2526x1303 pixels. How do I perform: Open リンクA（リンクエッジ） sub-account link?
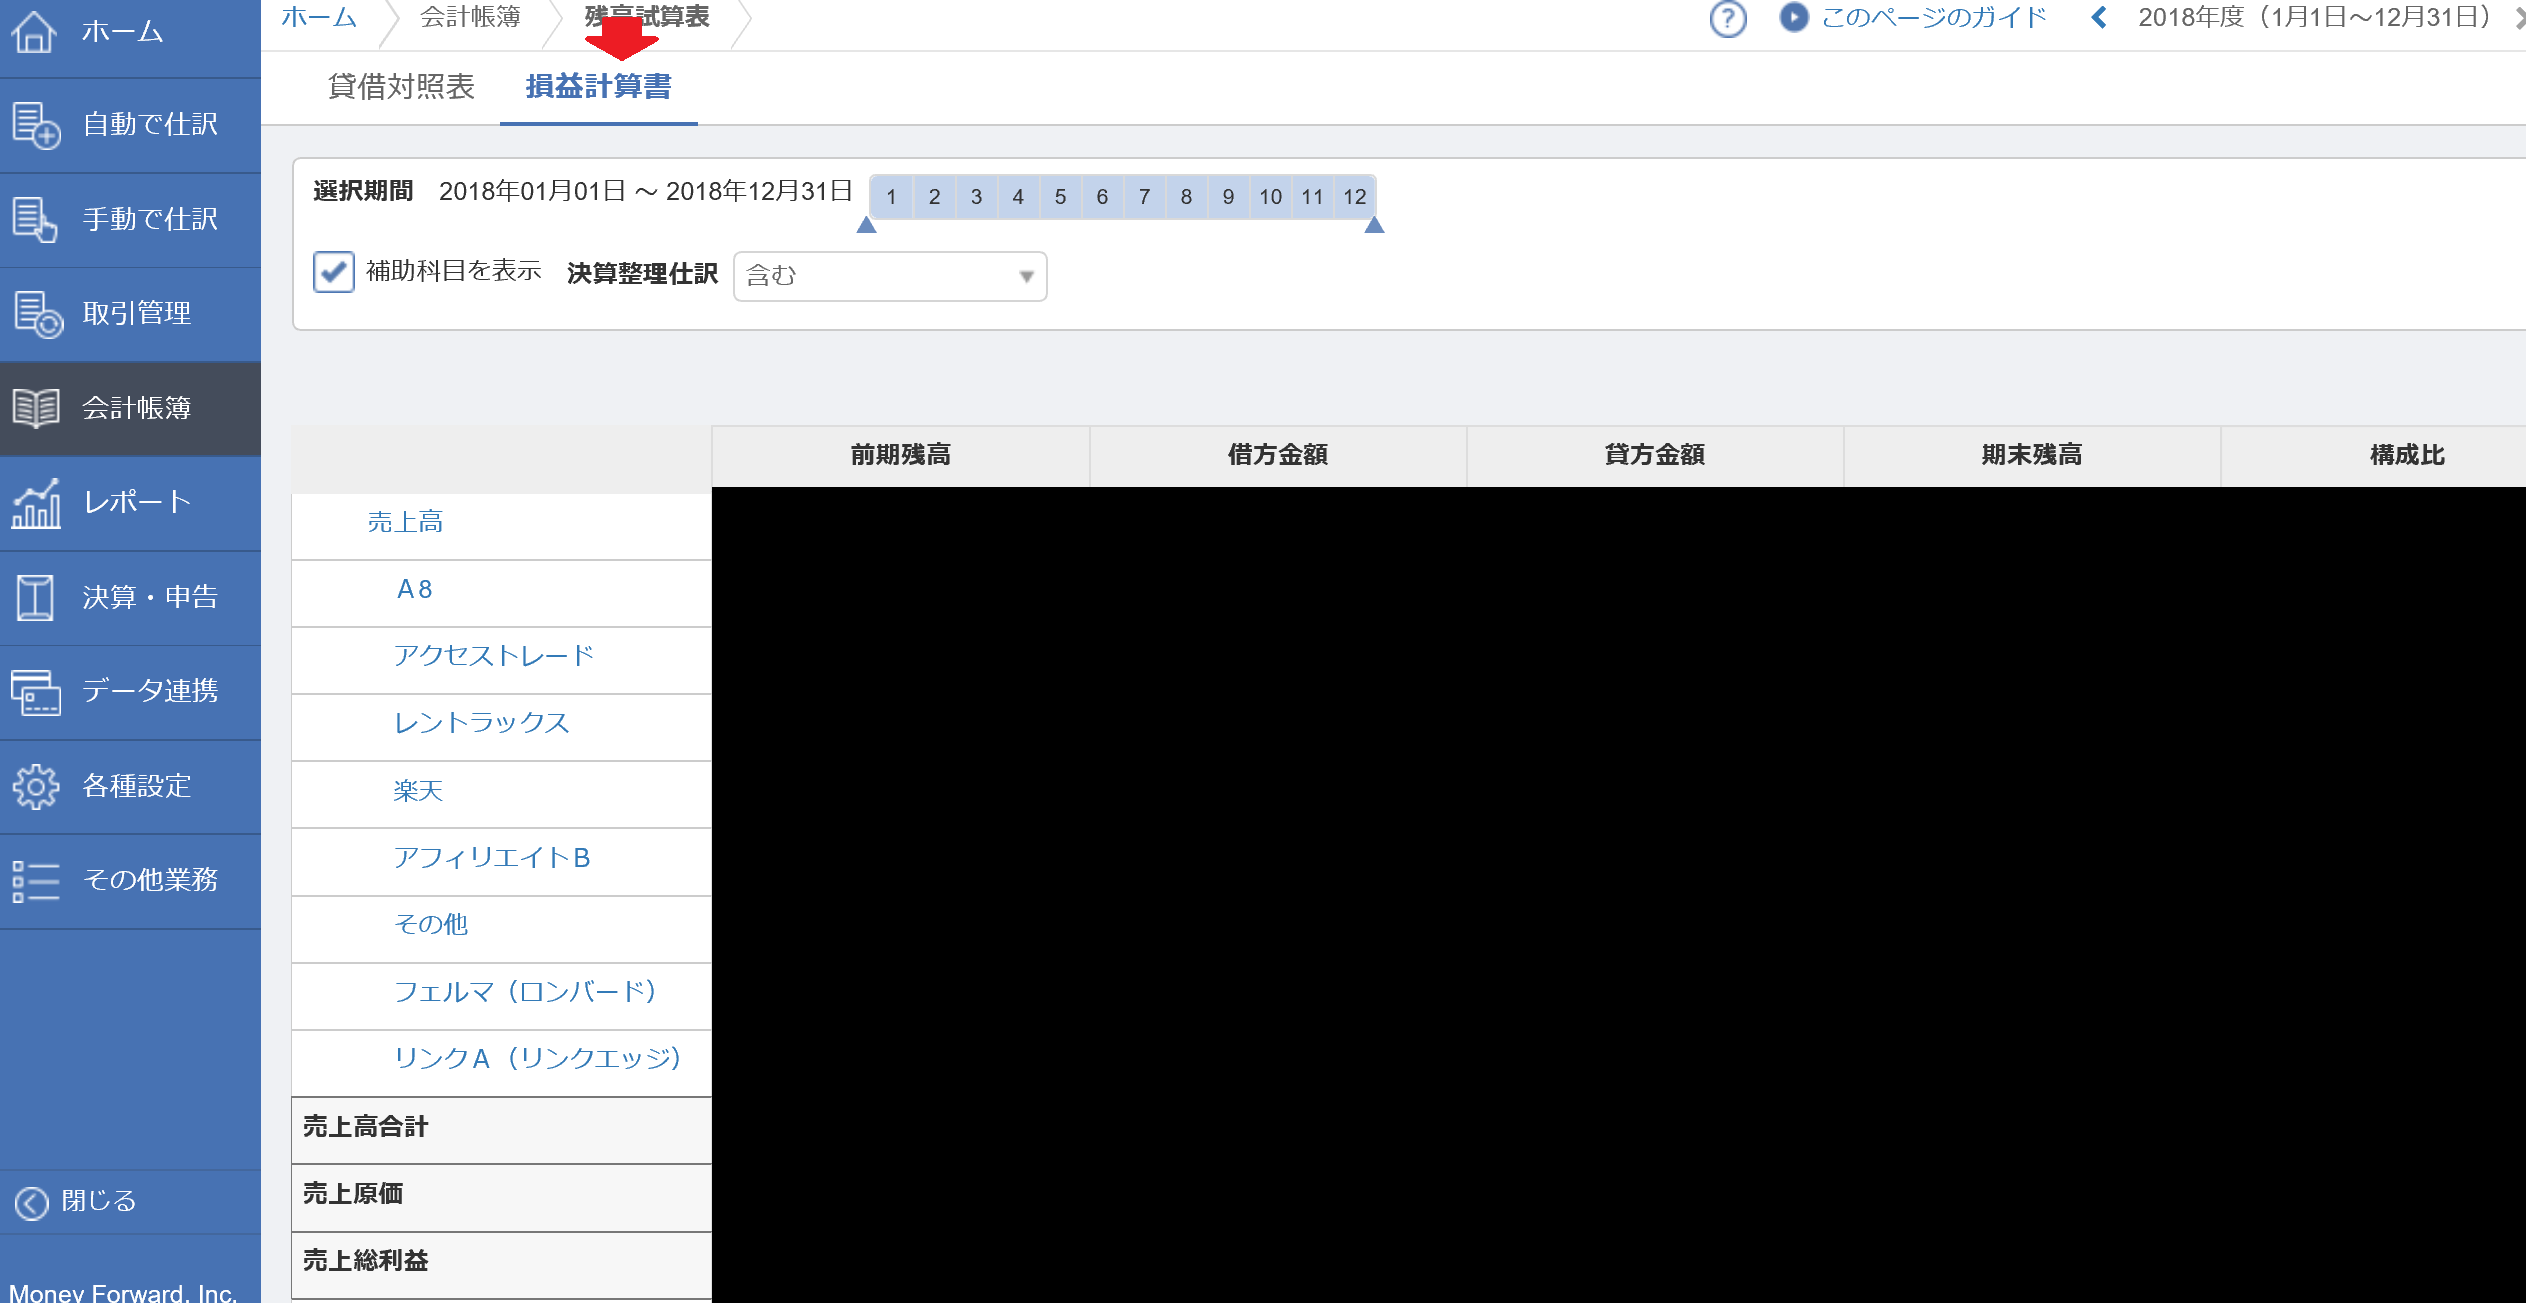coord(540,1058)
